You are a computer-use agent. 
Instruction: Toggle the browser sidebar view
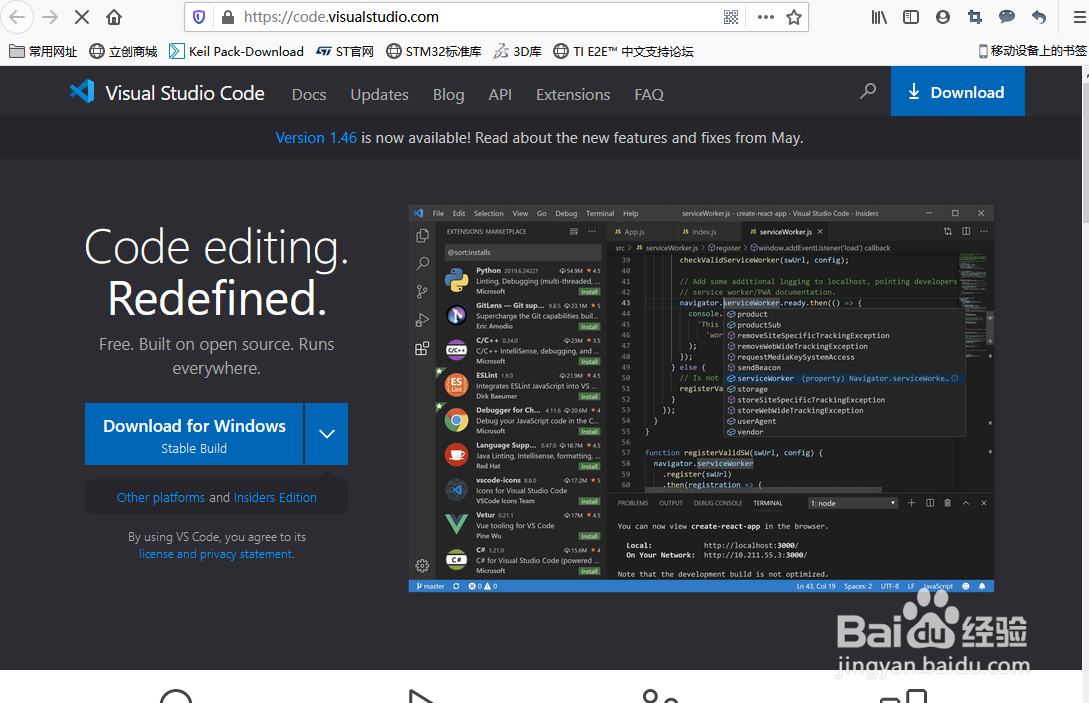(x=911, y=17)
